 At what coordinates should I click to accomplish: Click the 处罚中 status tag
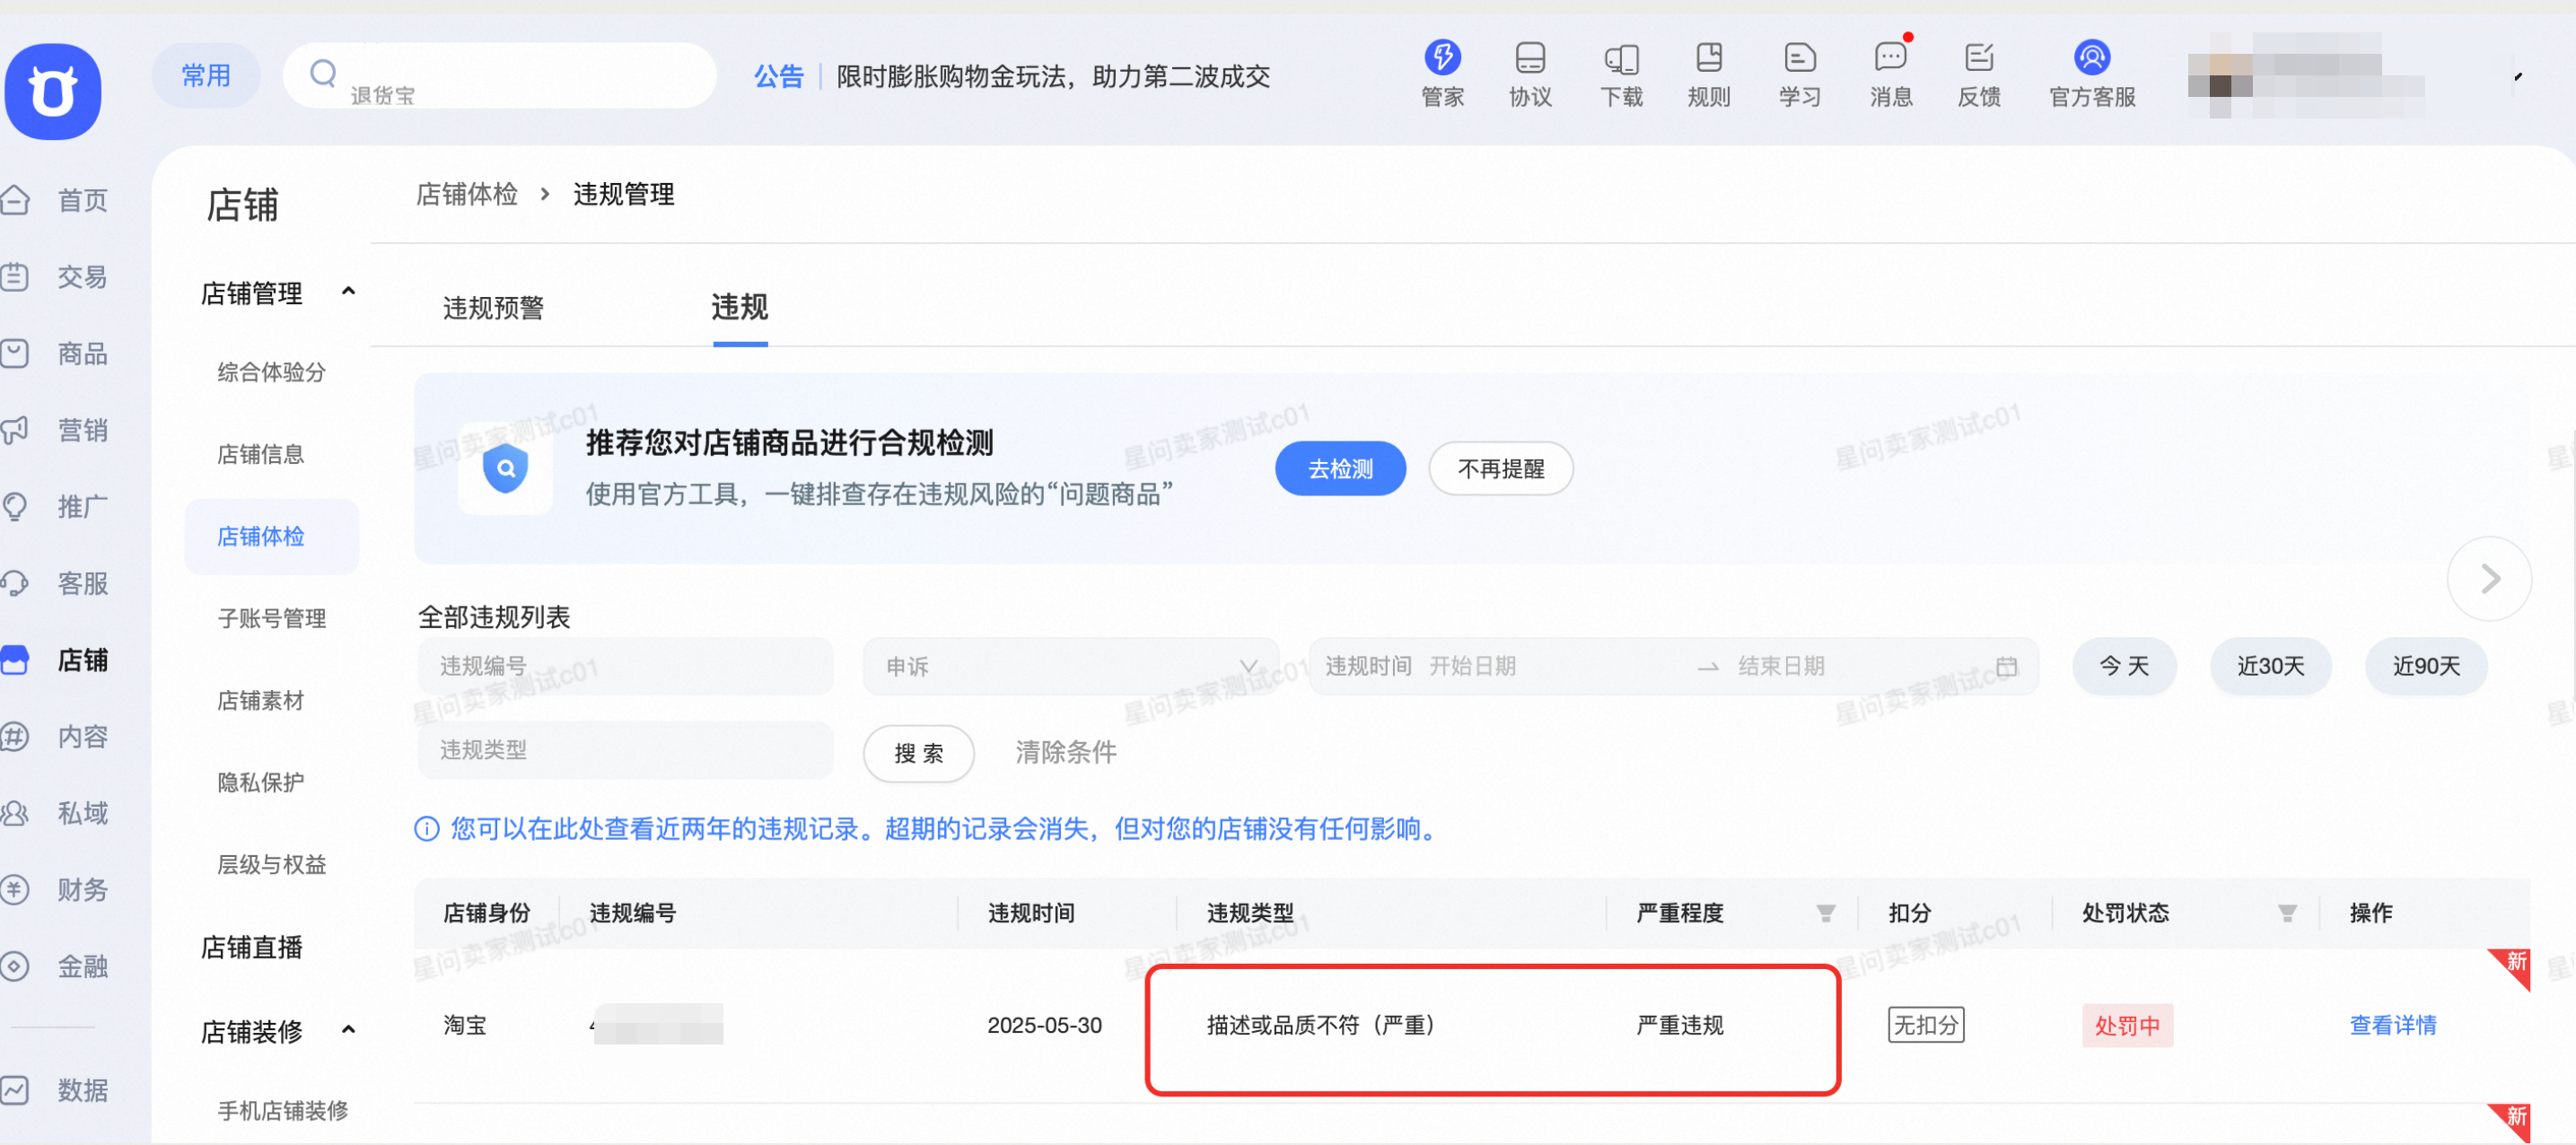click(x=2127, y=1026)
